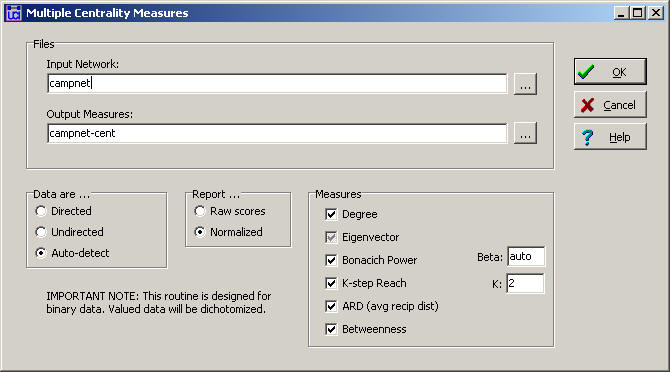Toggle the K-step Reach checkbox

331,283
